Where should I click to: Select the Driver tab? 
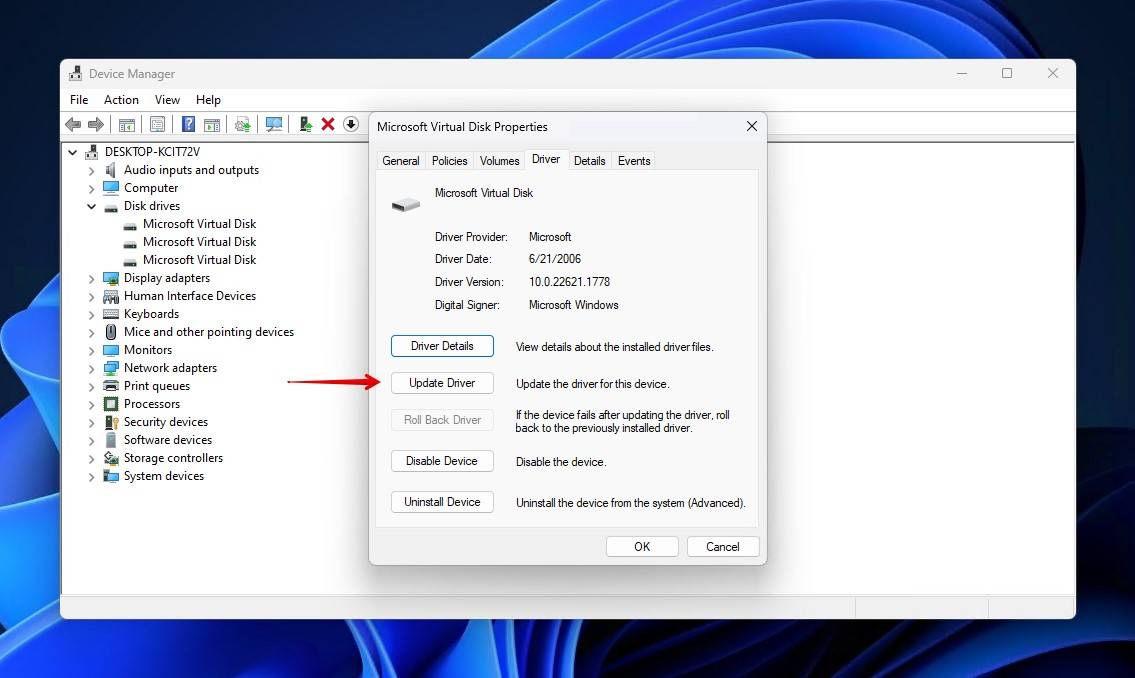[x=546, y=159]
